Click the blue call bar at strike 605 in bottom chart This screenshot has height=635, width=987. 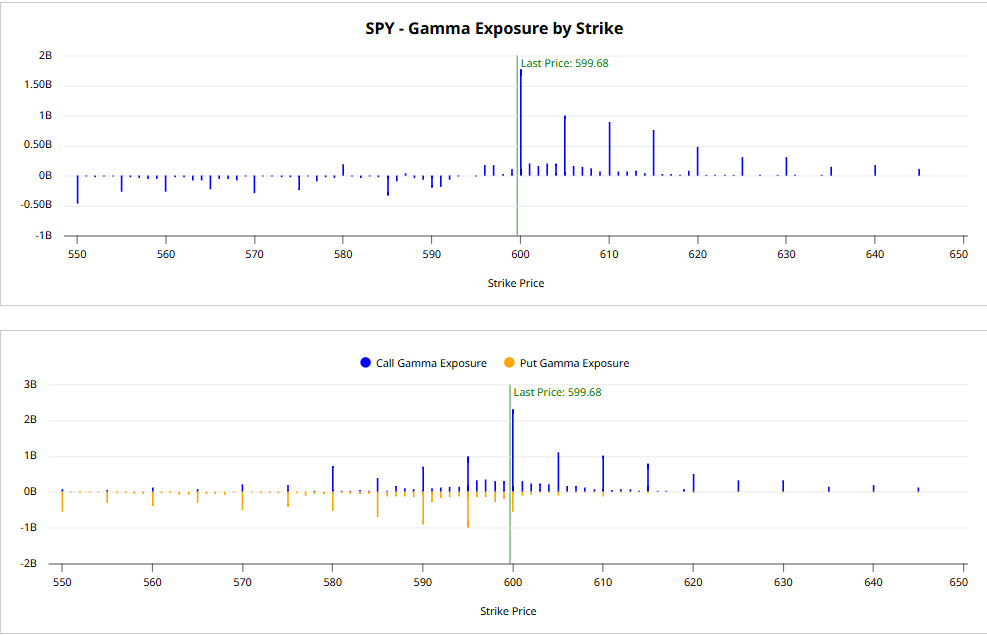558,472
